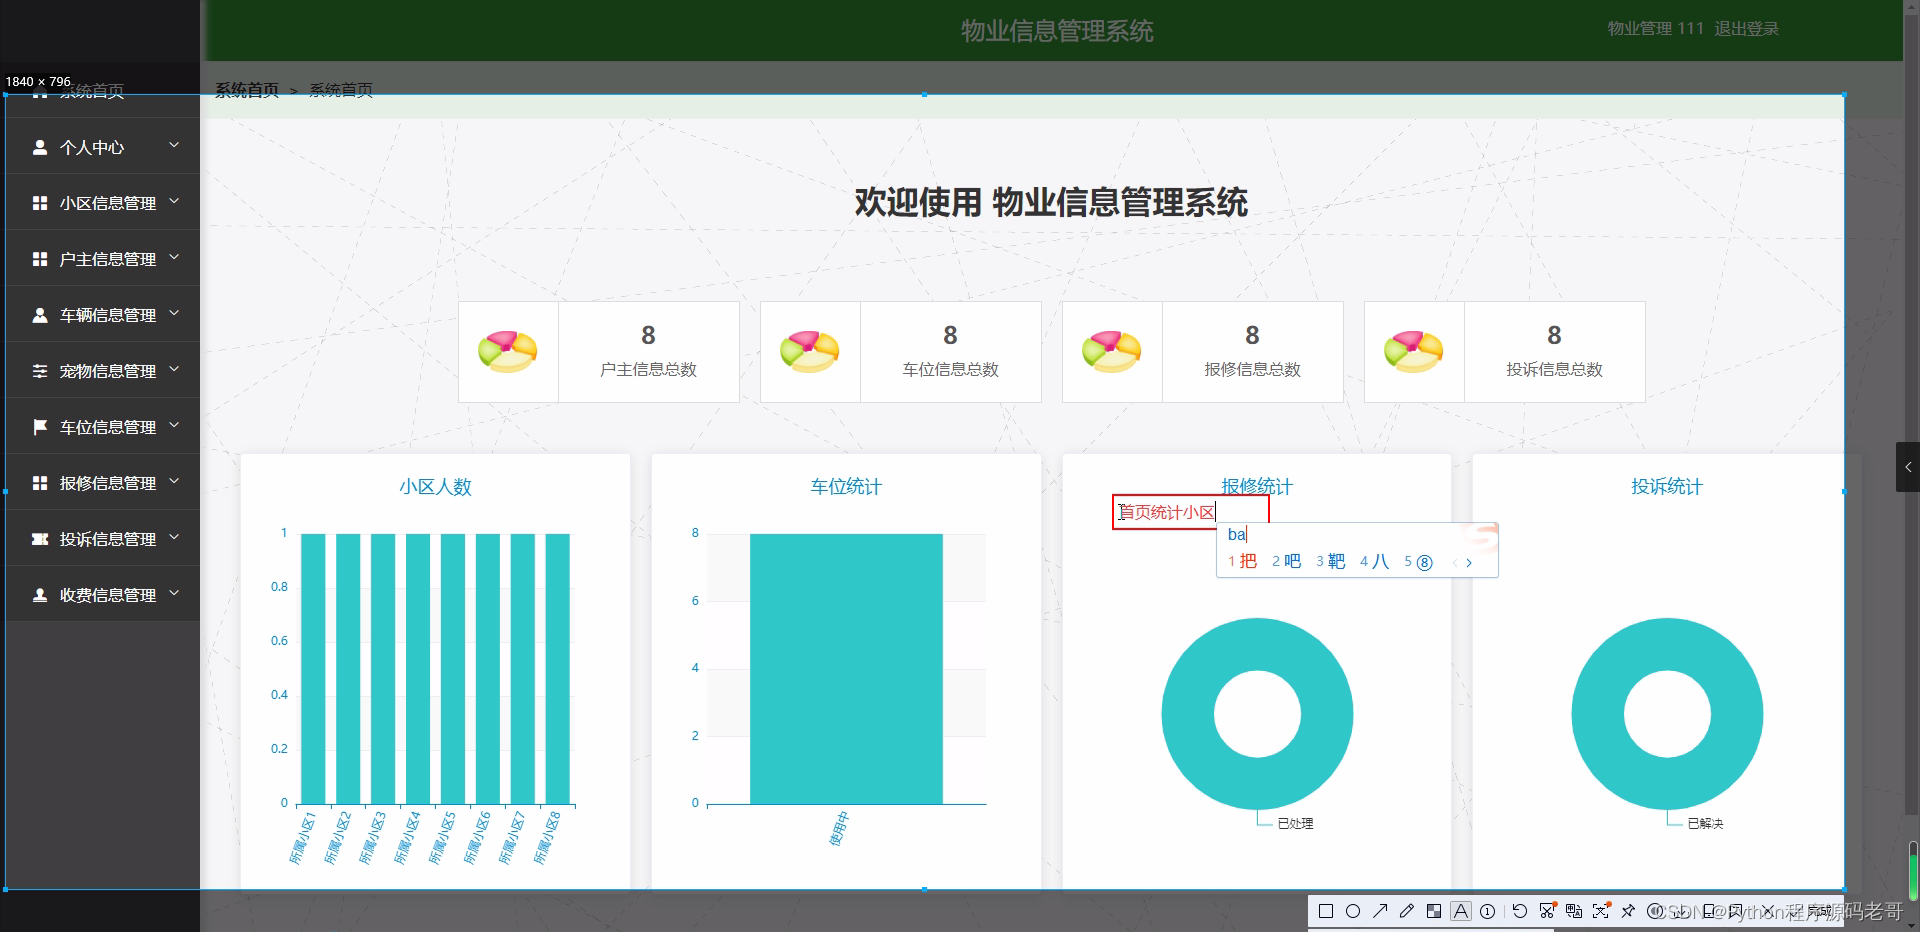The height and width of the screenshot is (932, 1920).
Task: Select the rectangle annotation tool
Action: tap(1326, 911)
